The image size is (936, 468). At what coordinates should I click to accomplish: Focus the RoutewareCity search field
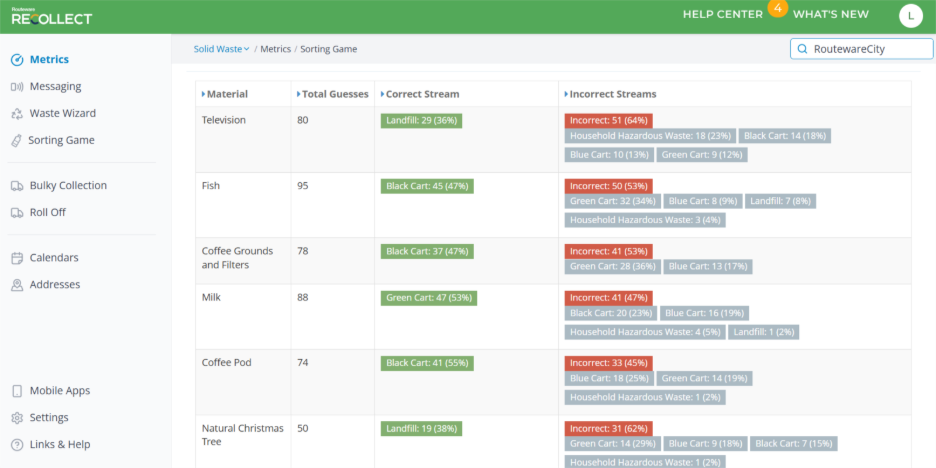(x=861, y=49)
